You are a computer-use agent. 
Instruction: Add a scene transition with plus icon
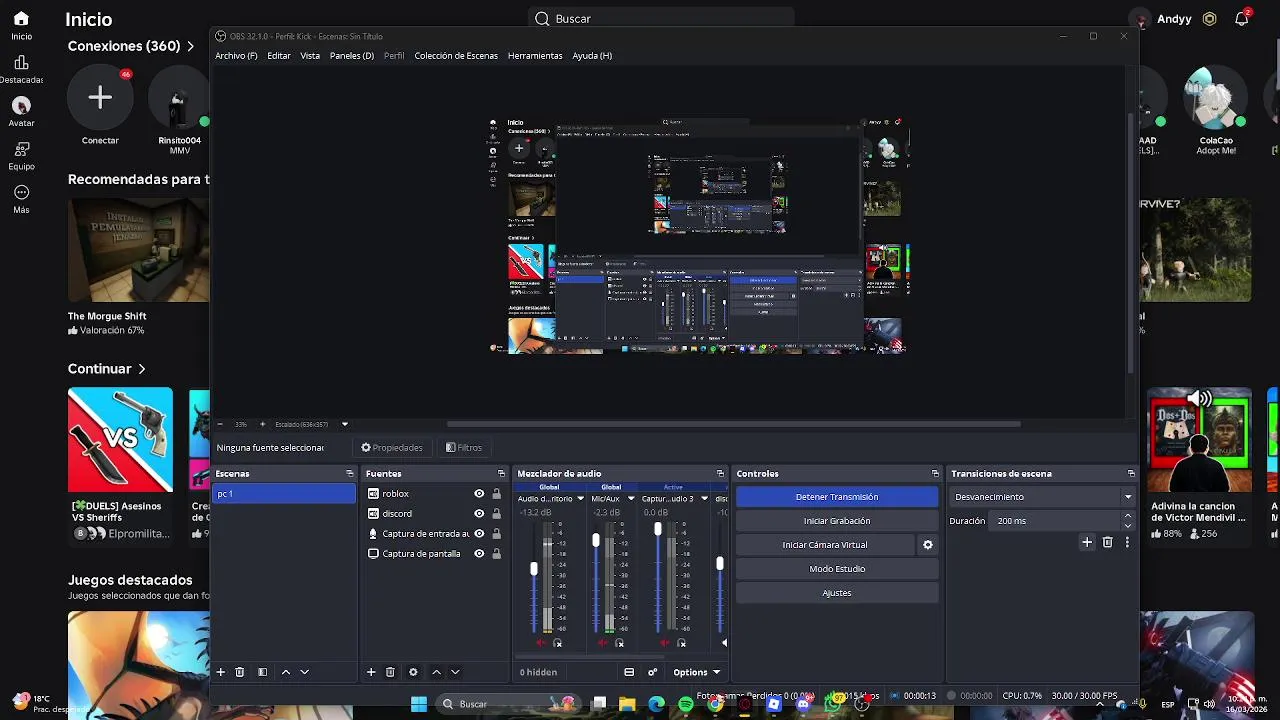1087,542
